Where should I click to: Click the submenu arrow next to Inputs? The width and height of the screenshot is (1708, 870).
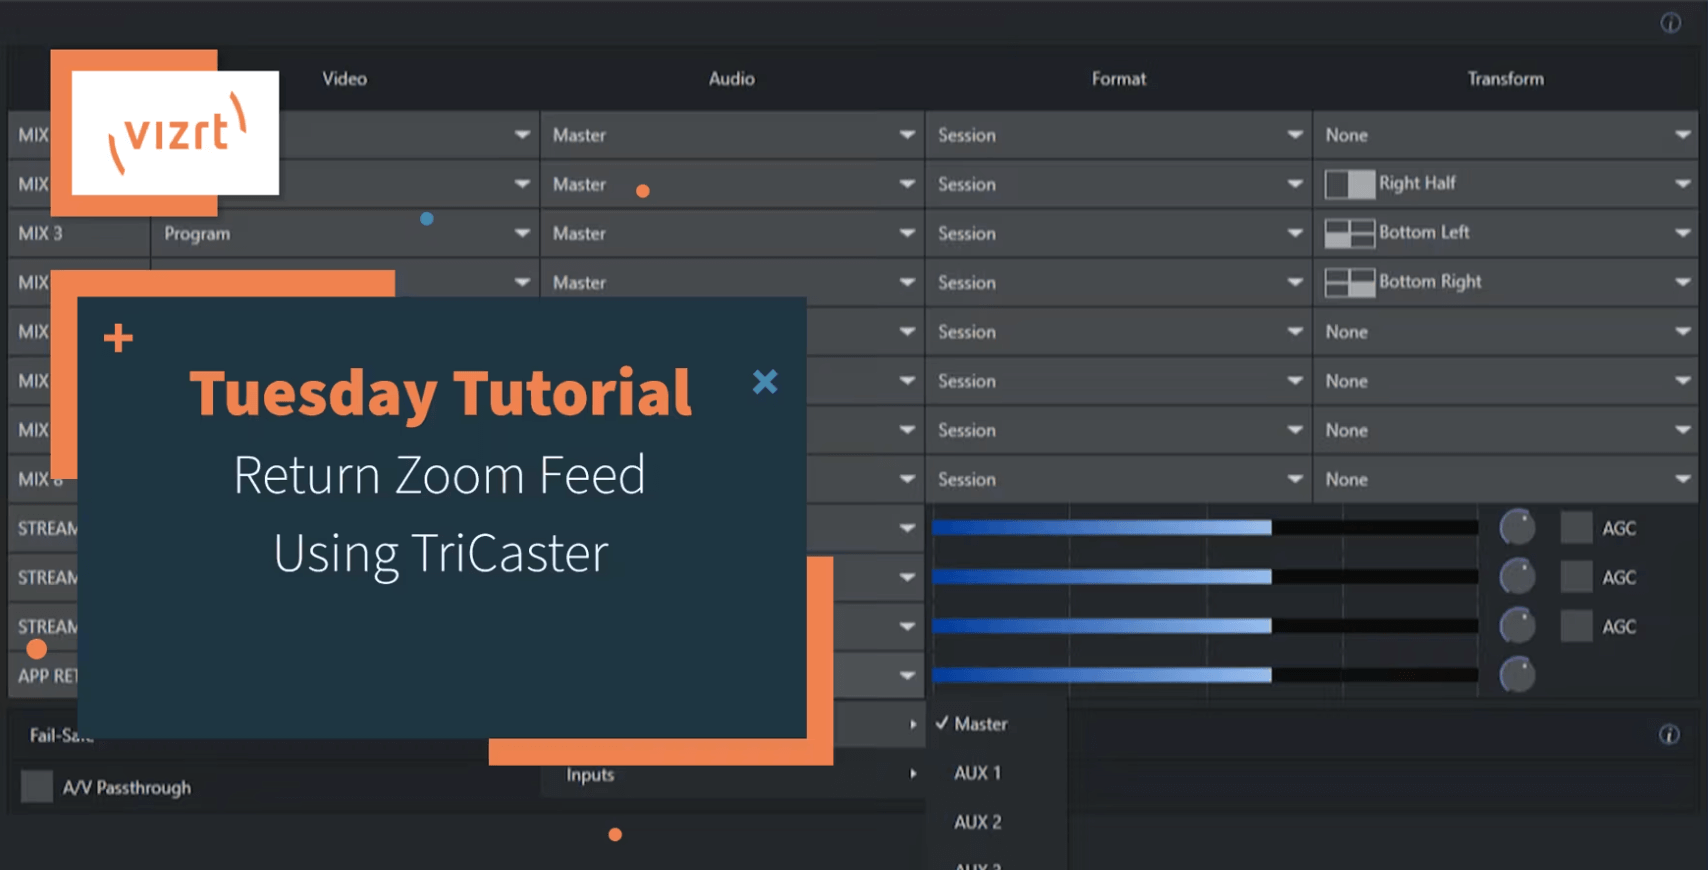pyautogui.click(x=913, y=774)
